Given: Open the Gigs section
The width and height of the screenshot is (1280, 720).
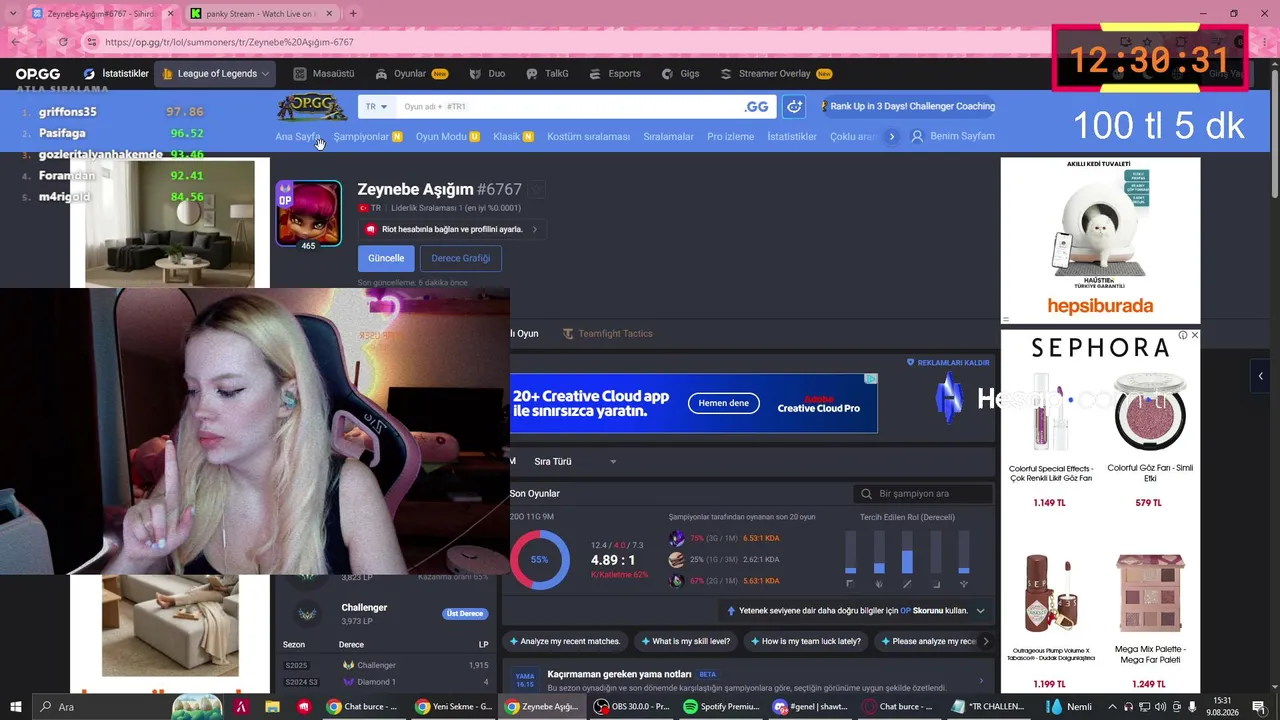Looking at the screenshot, I should (x=680, y=74).
